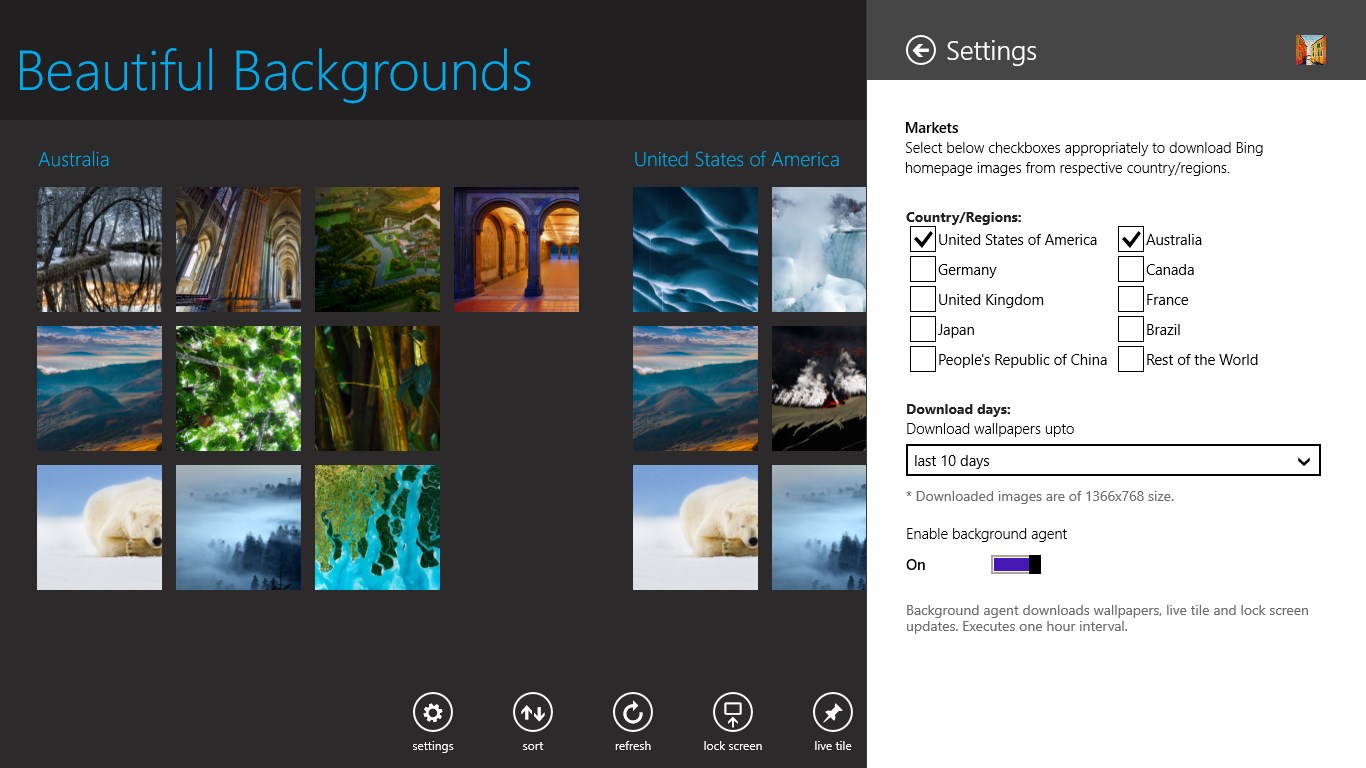Uncheck the United States of America checkbox
The width and height of the screenshot is (1366, 768).
tap(922, 239)
